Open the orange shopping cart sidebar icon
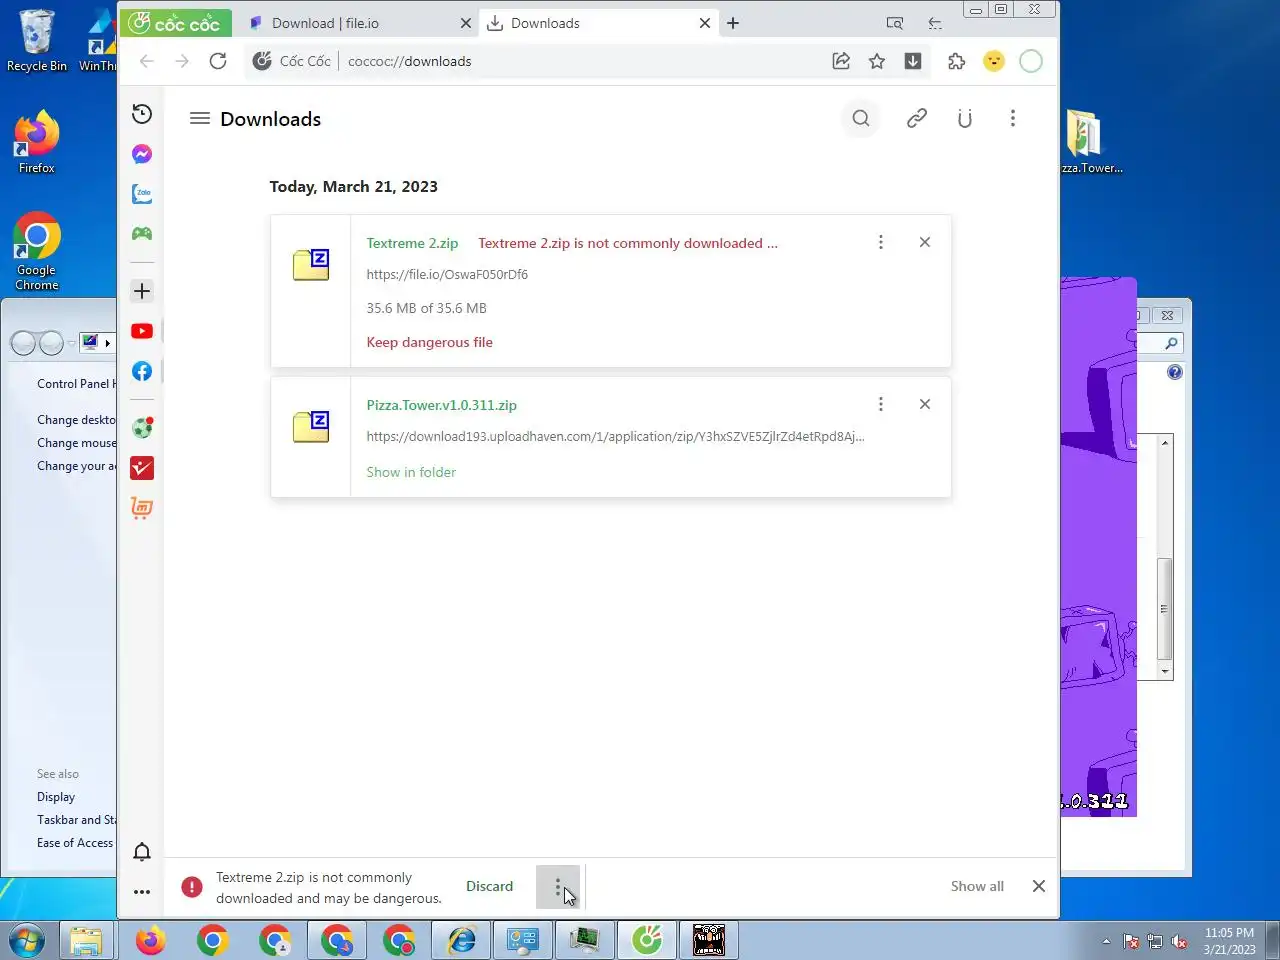 [142, 508]
